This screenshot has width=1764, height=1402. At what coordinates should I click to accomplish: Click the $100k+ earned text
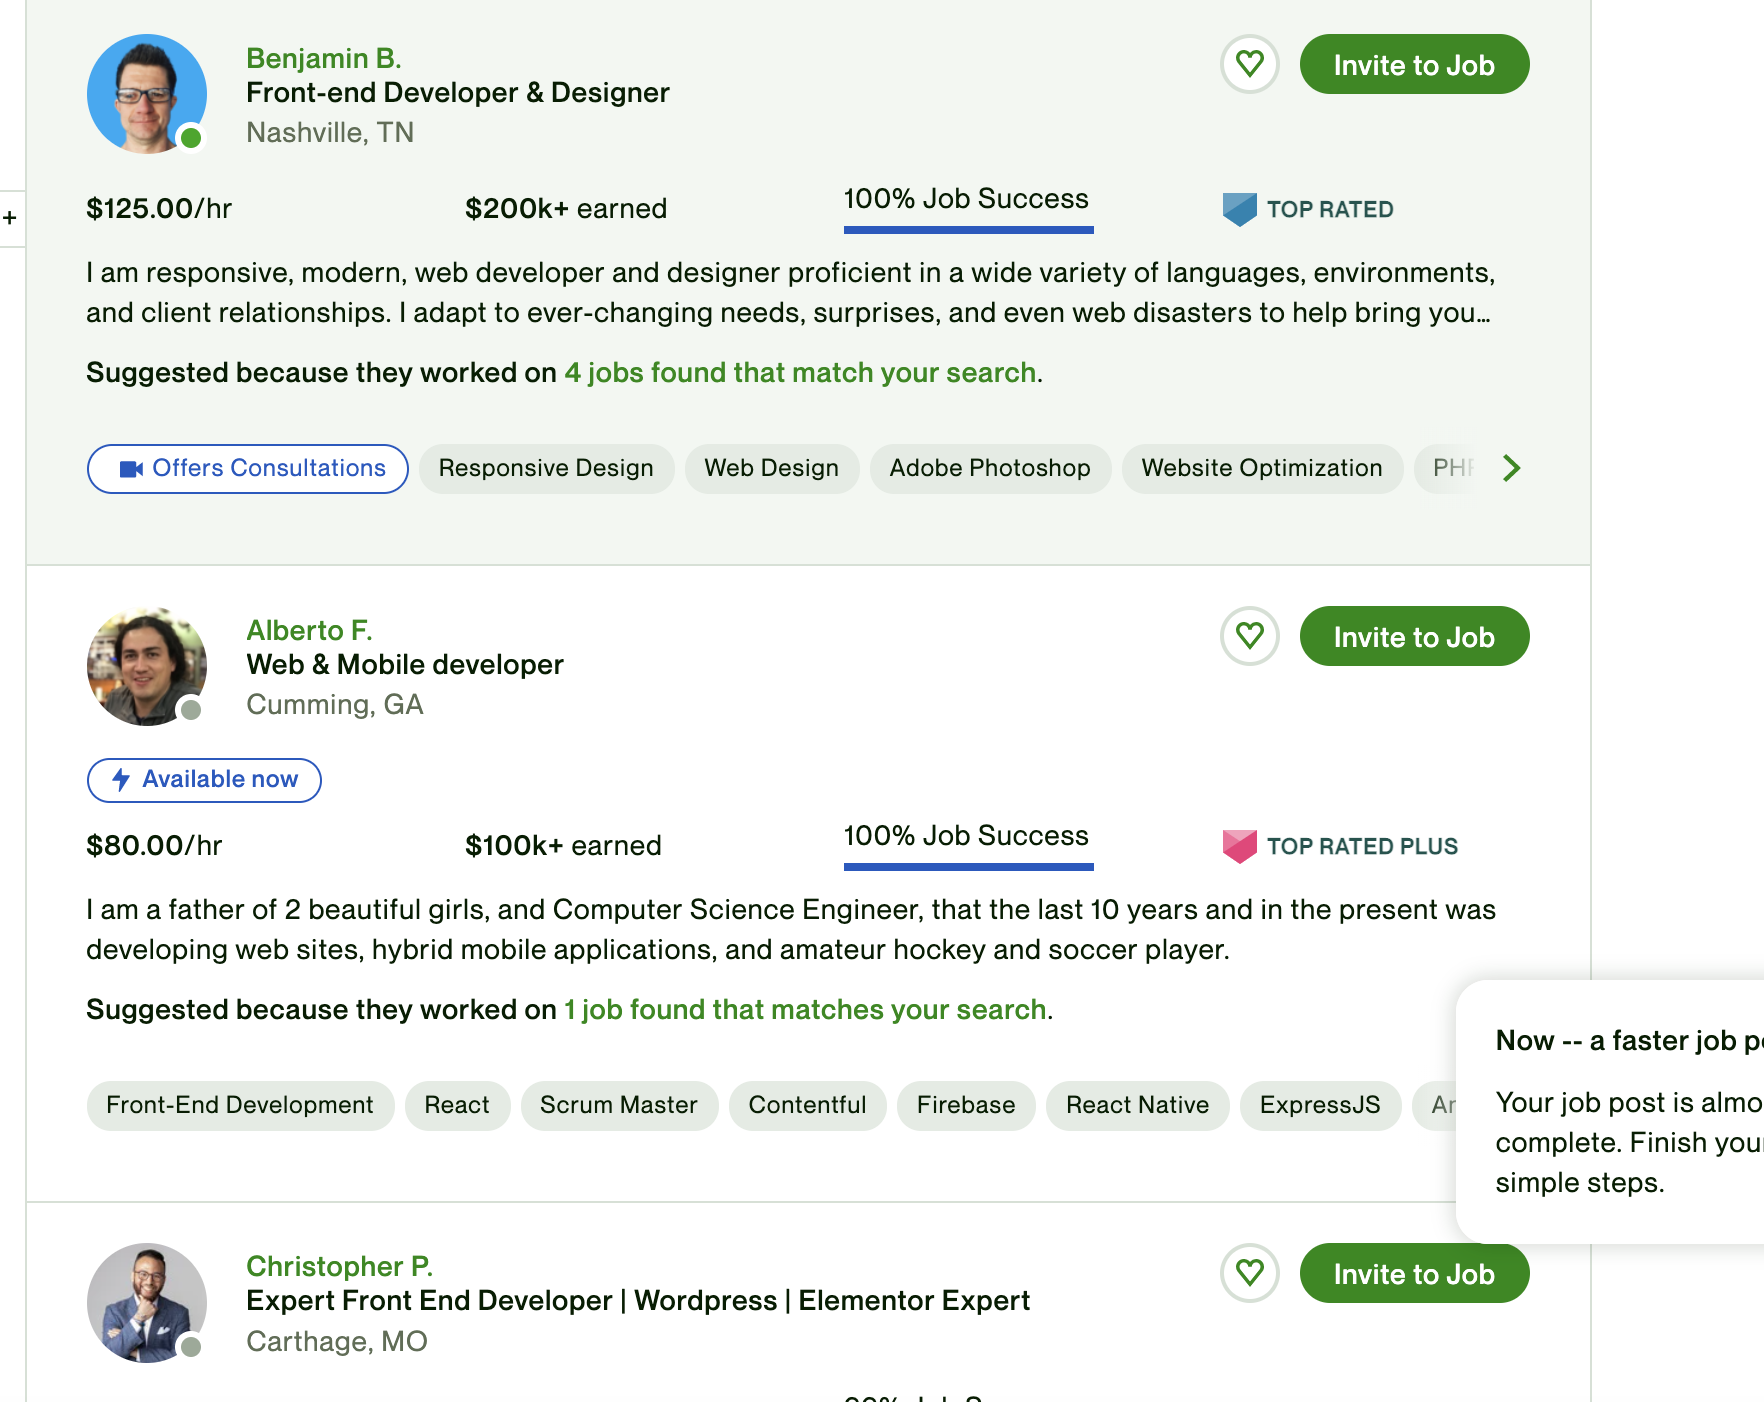[563, 845]
